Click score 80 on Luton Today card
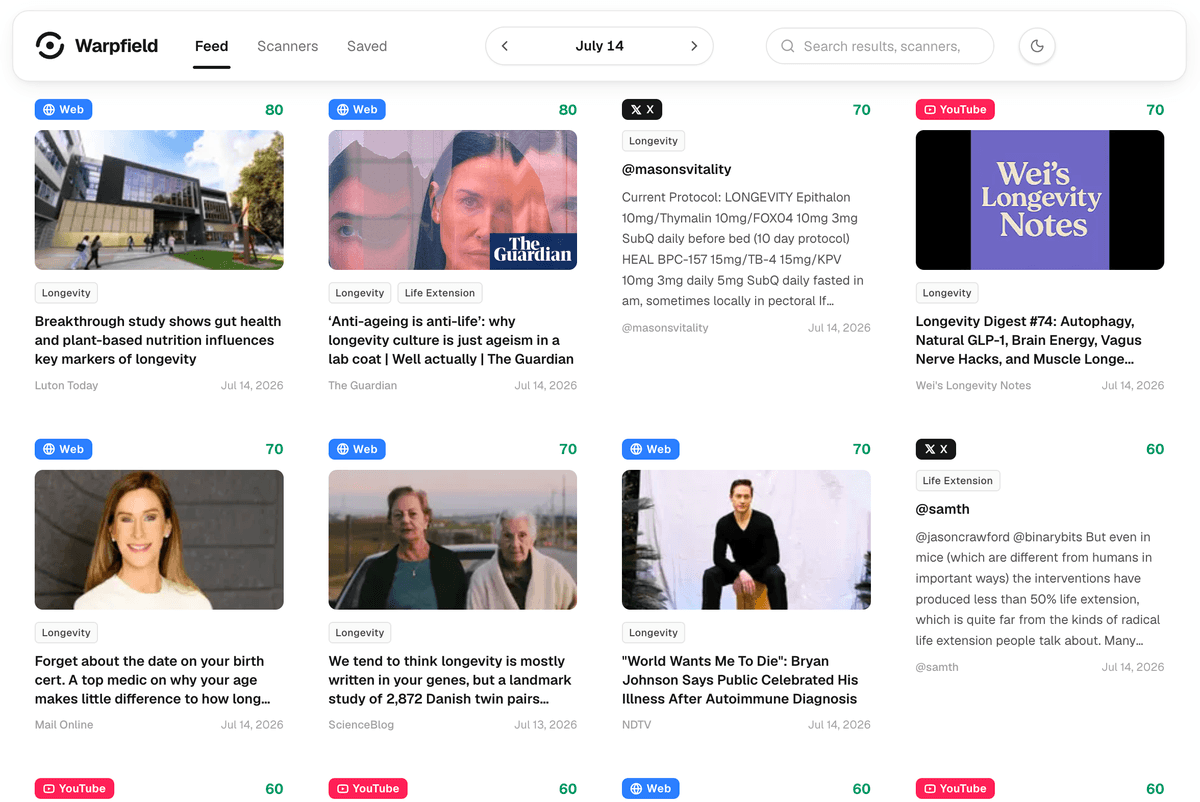This screenshot has width=1200, height=802. [274, 110]
